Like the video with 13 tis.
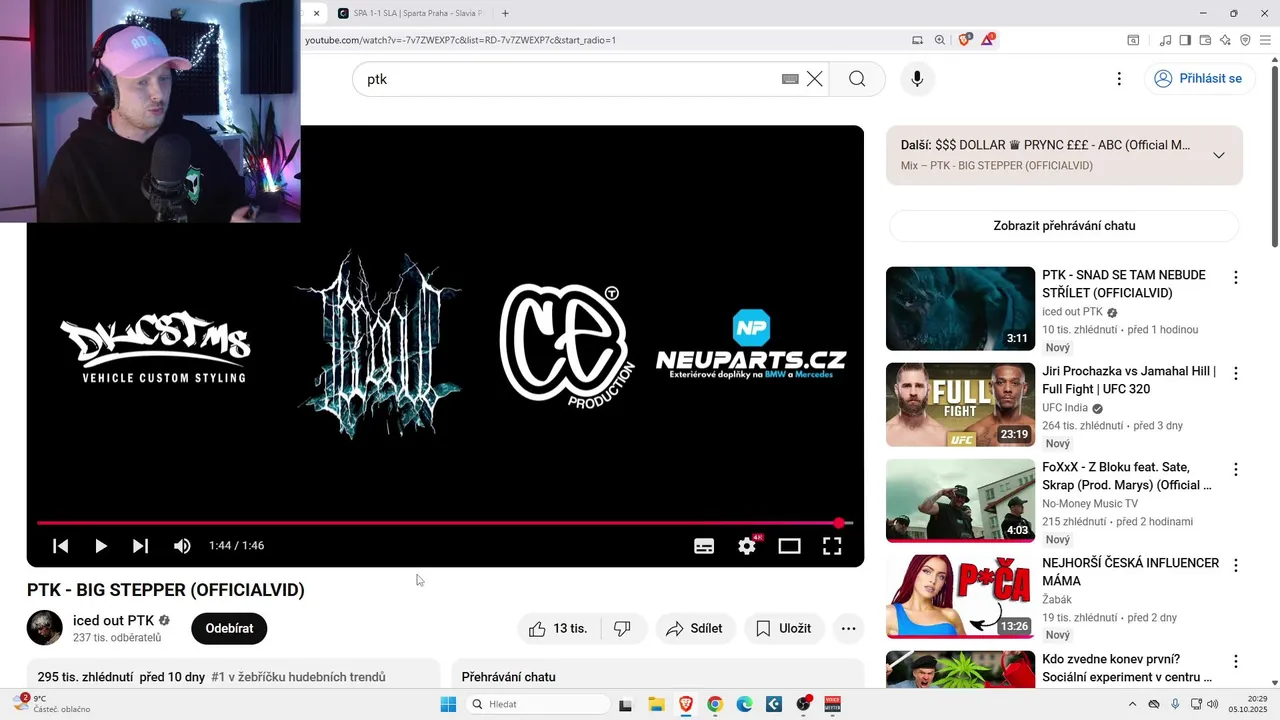 (x=558, y=629)
